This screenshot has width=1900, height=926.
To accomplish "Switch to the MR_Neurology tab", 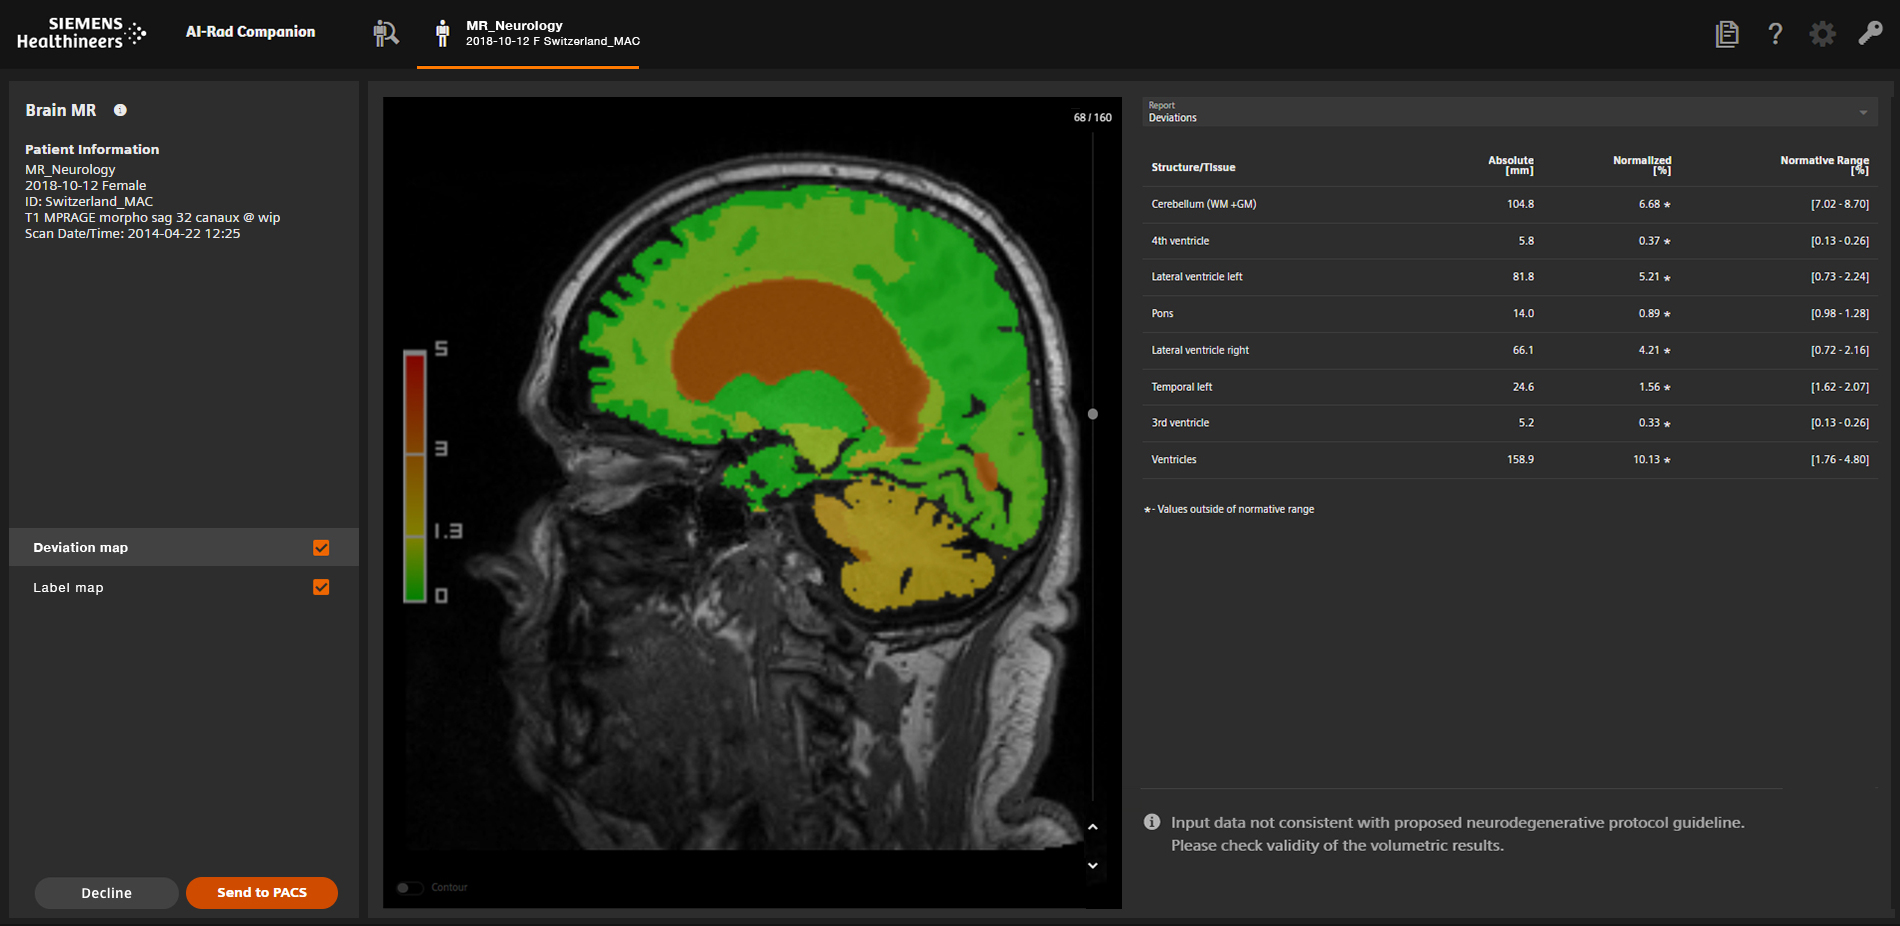I will (x=528, y=33).
